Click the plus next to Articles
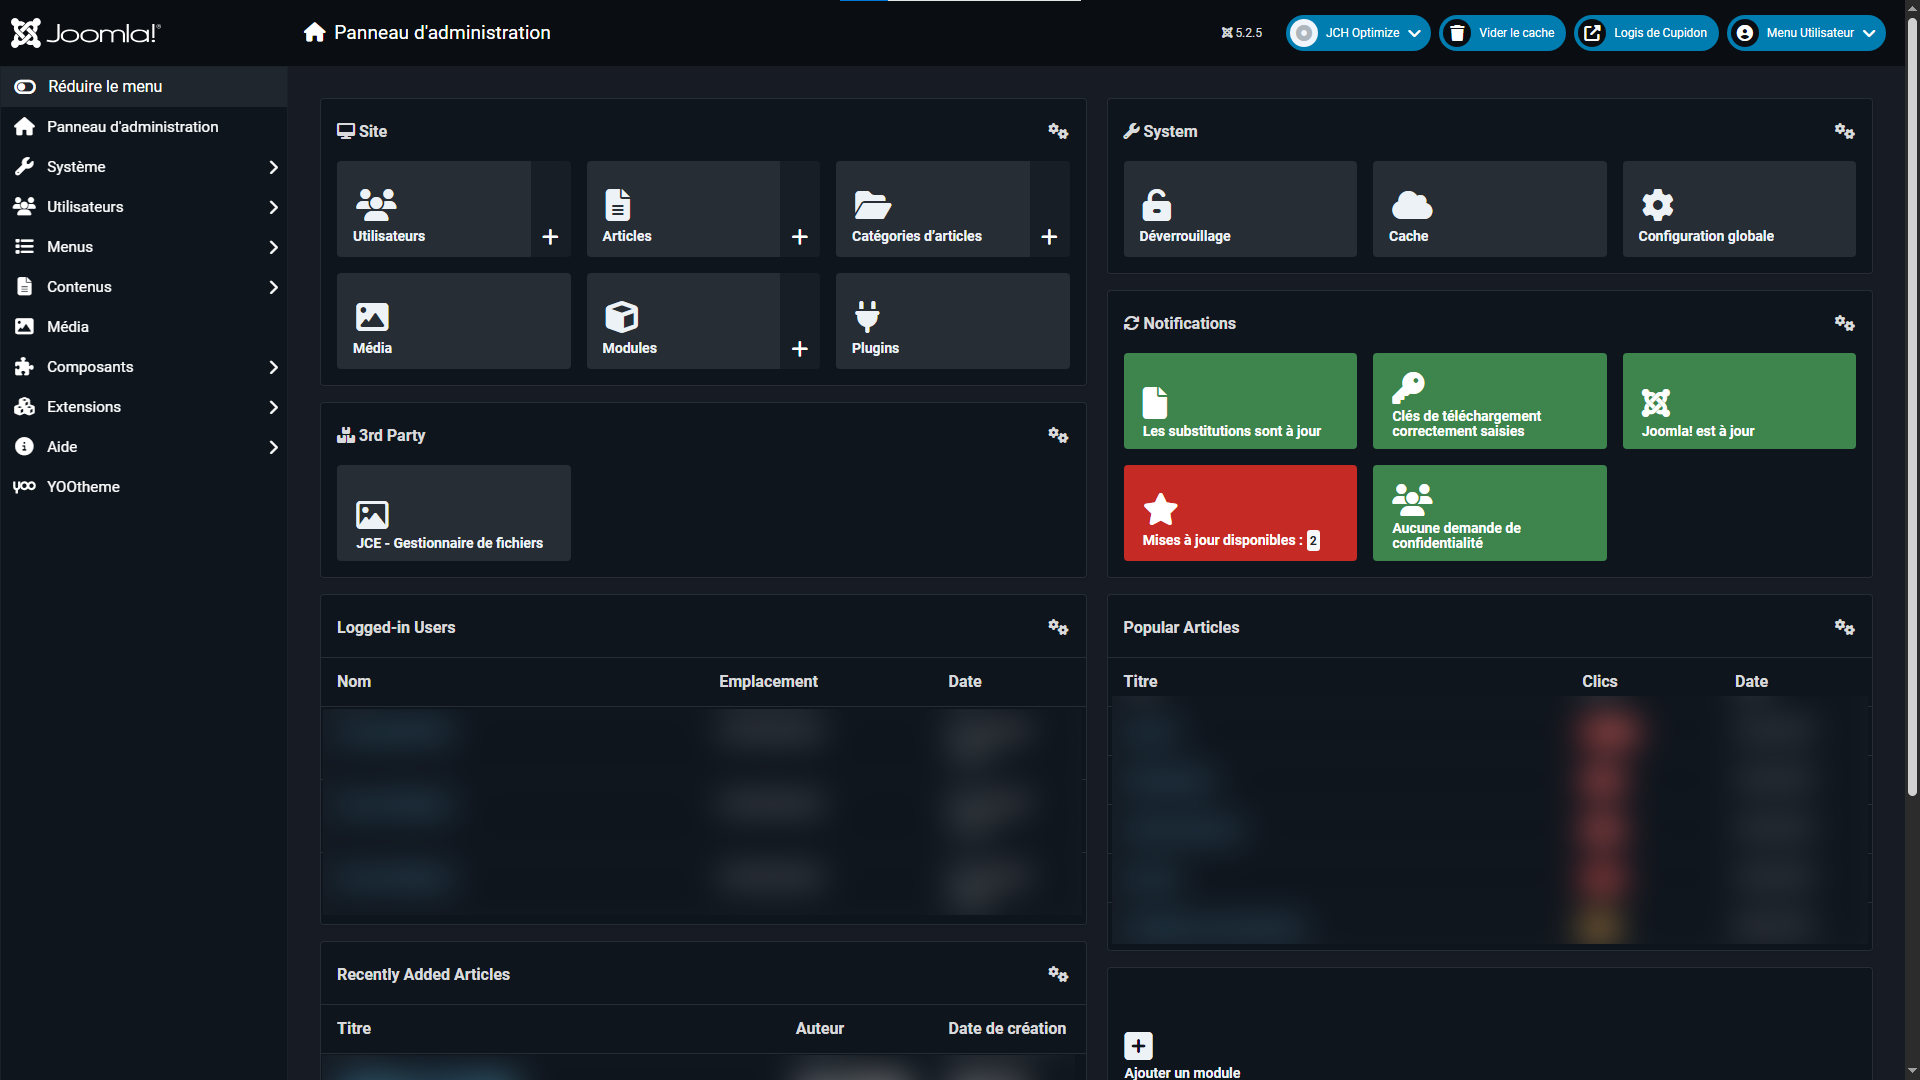The width and height of the screenshot is (1920, 1080). [799, 237]
